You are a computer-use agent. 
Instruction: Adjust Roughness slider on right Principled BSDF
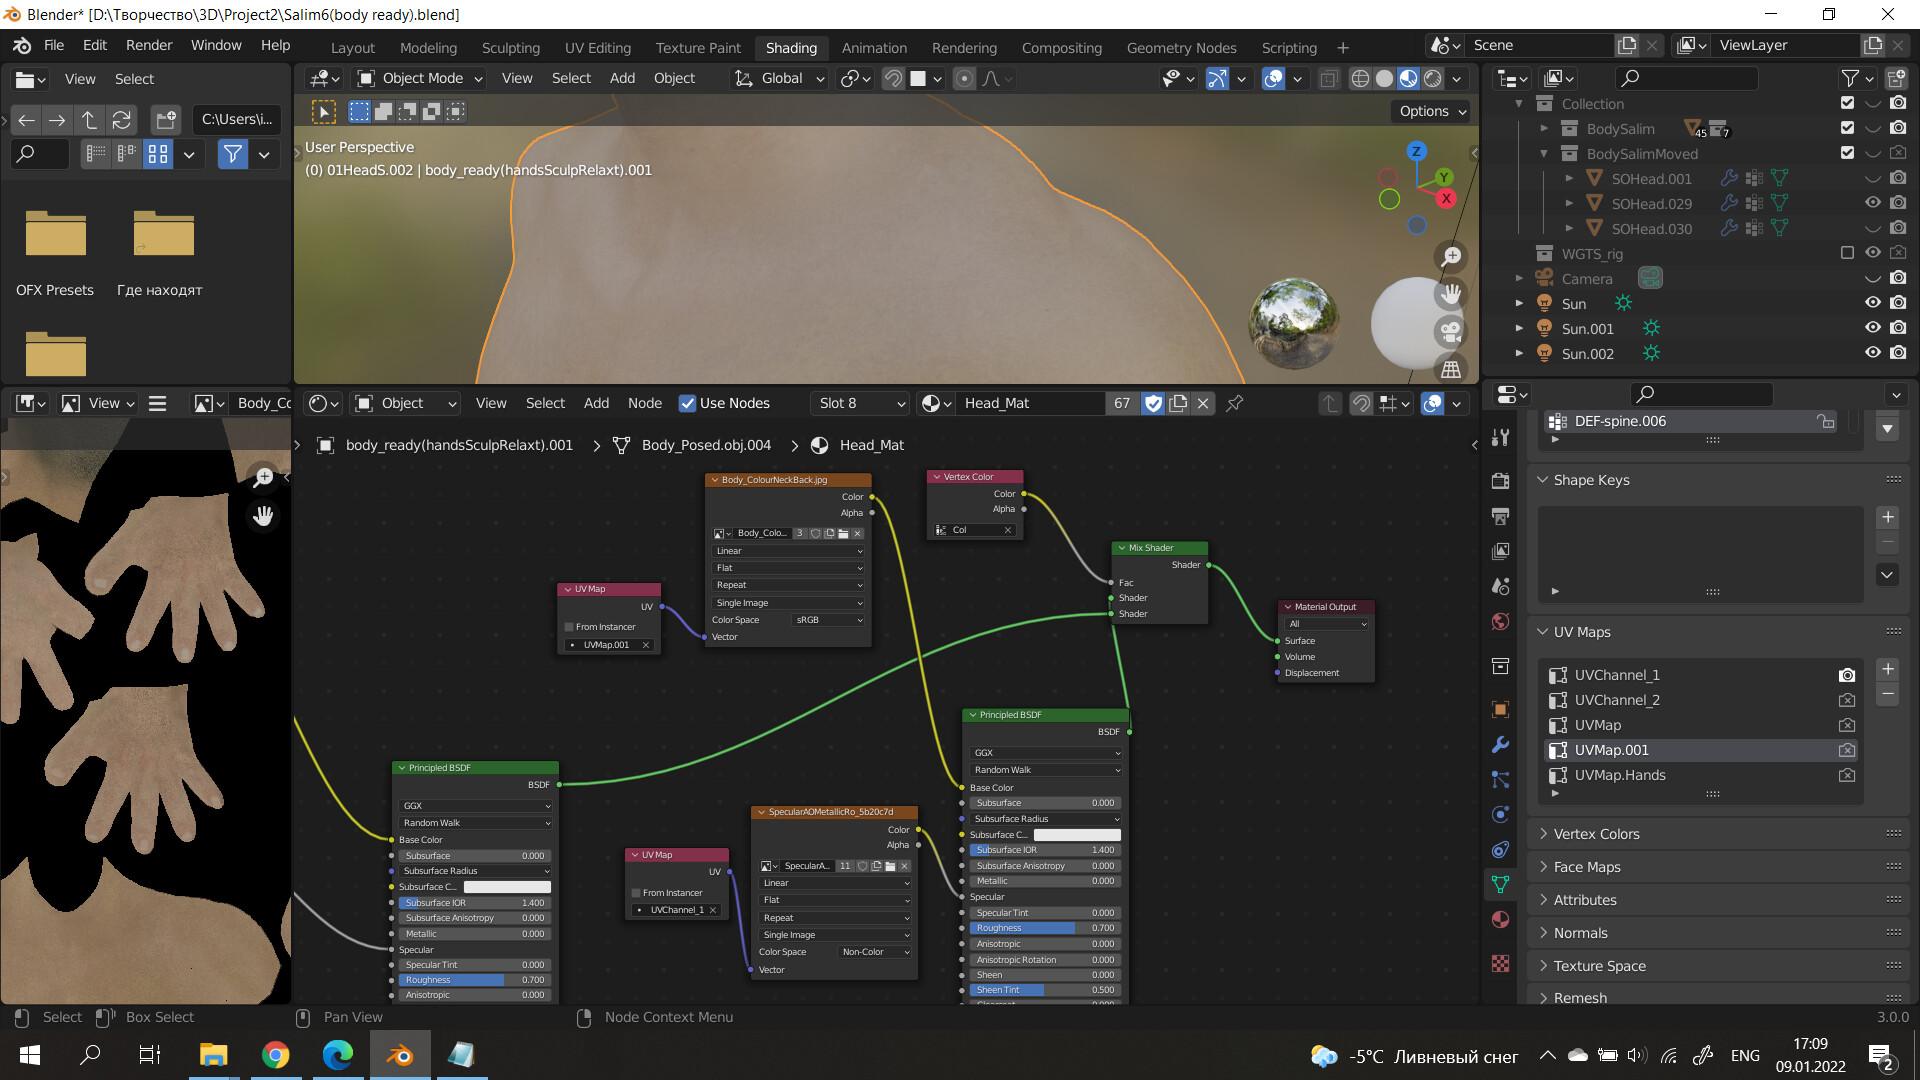[1045, 928]
